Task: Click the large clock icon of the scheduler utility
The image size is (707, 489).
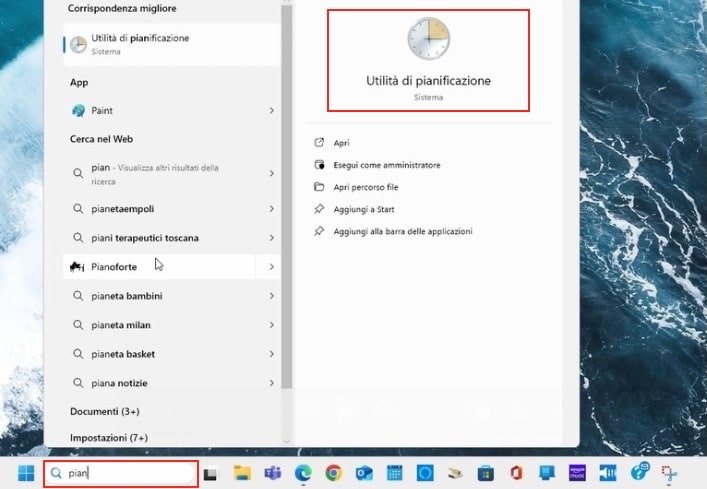Action: (x=428, y=39)
